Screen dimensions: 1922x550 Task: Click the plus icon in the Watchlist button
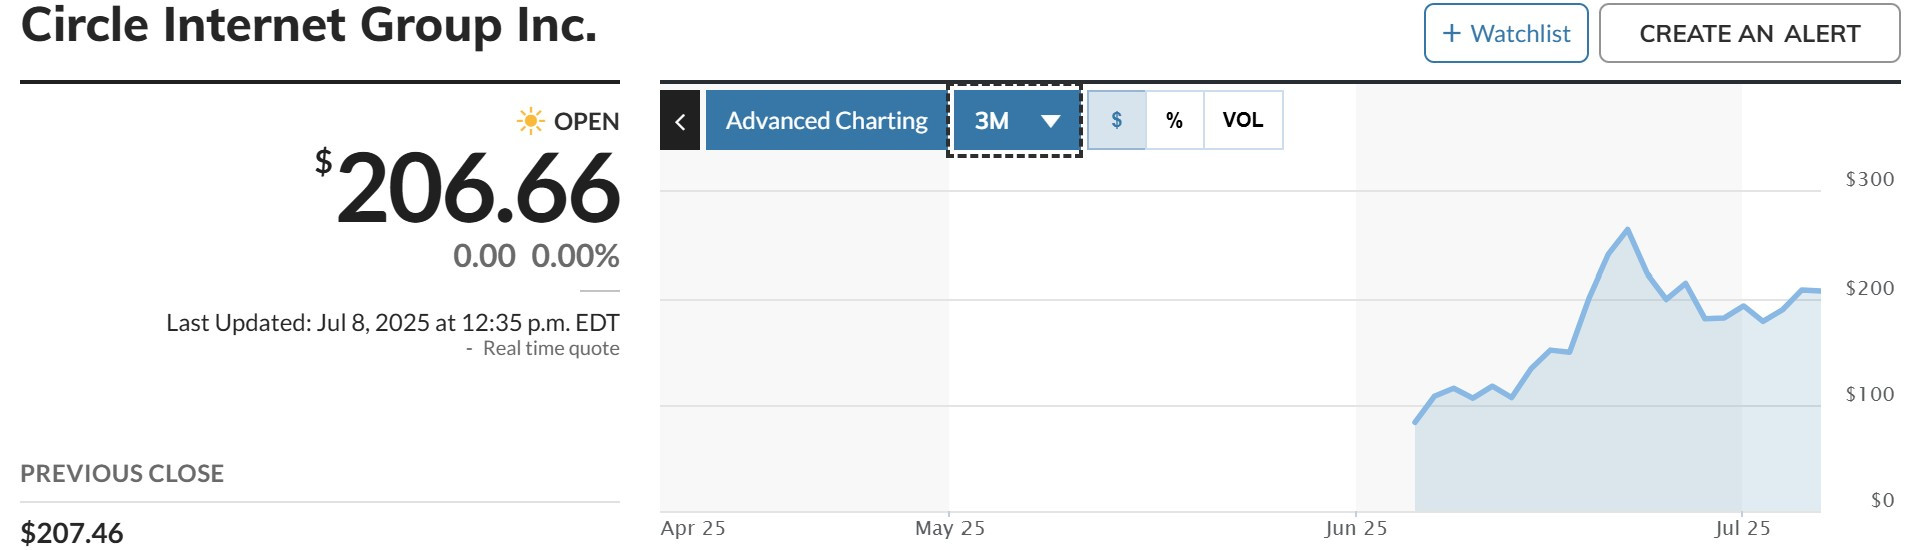[1452, 33]
